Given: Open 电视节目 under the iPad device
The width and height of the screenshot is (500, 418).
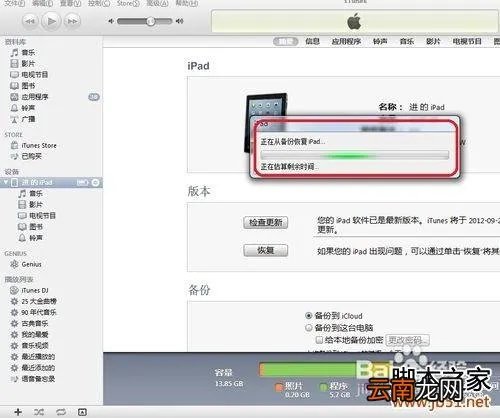Looking at the screenshot, I should click(x=37, y=215).
